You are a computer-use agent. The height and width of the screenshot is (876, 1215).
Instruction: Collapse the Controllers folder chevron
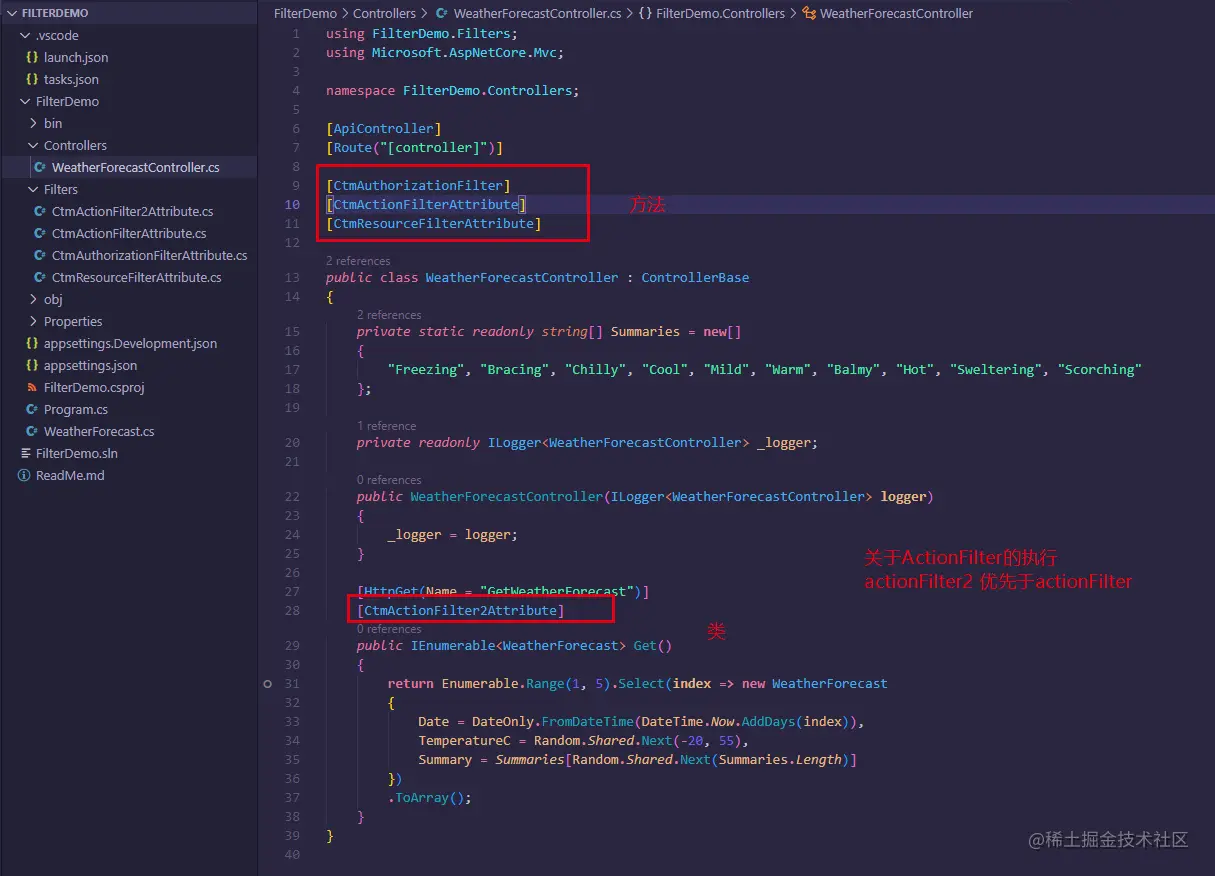point(33,146)
